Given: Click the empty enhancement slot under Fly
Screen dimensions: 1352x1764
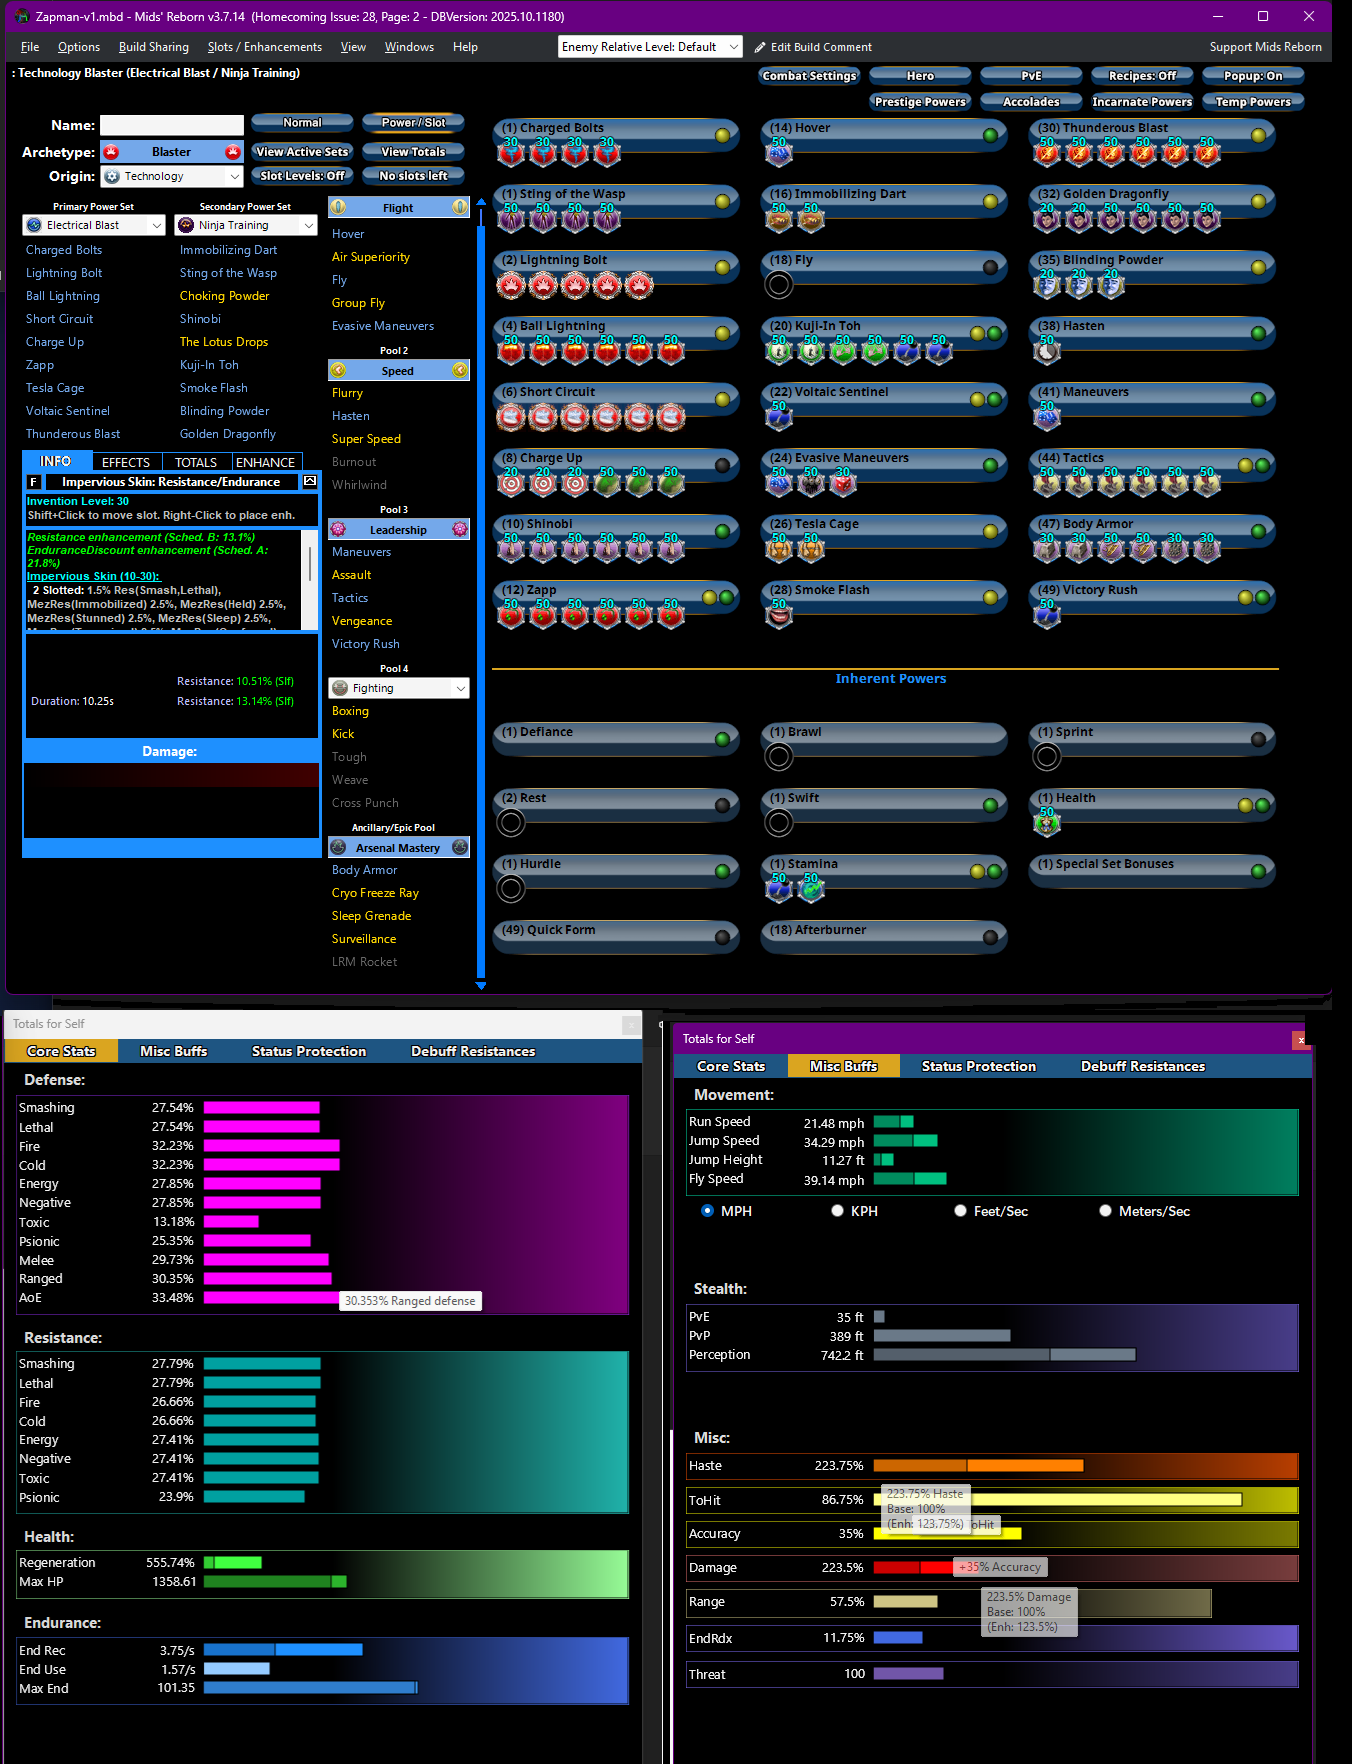Looking at the screenshot, I should (779, 285).
